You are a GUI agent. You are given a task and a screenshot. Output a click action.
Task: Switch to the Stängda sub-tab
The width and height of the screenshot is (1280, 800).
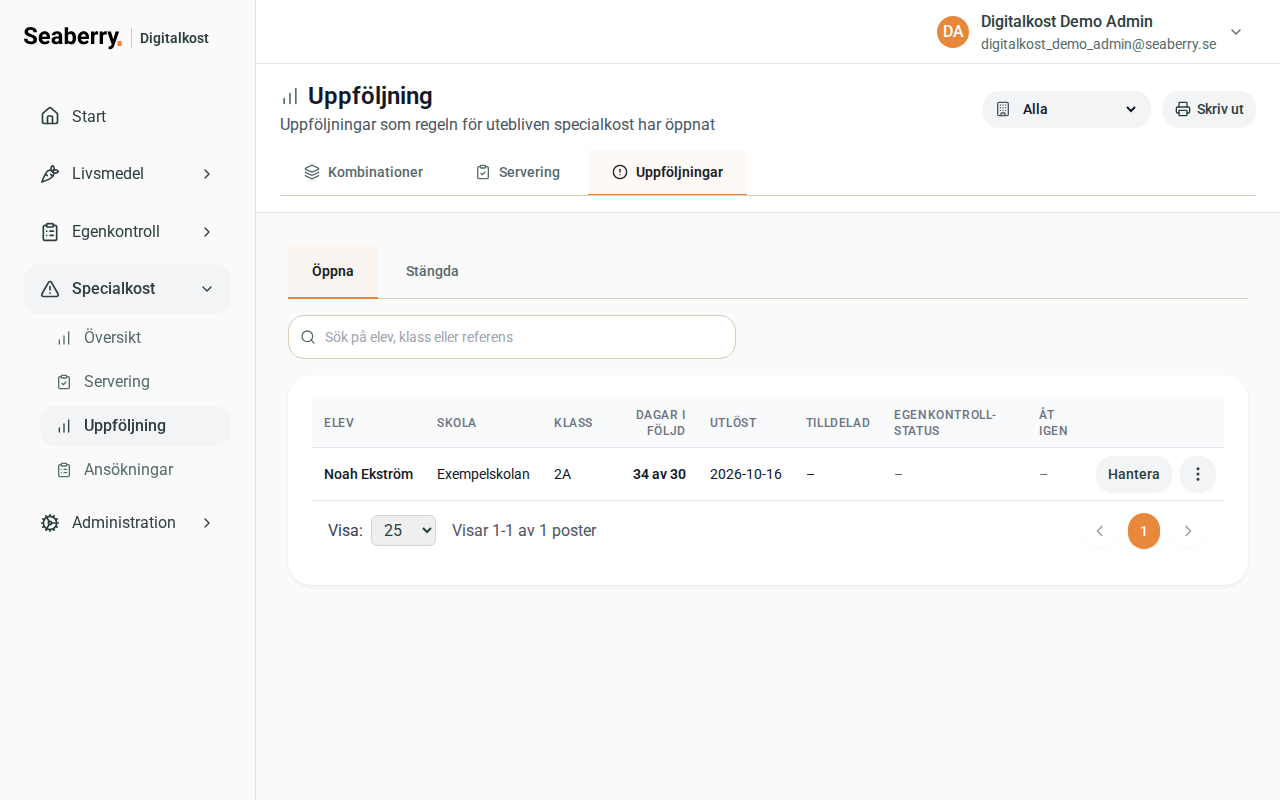(432, 271)
